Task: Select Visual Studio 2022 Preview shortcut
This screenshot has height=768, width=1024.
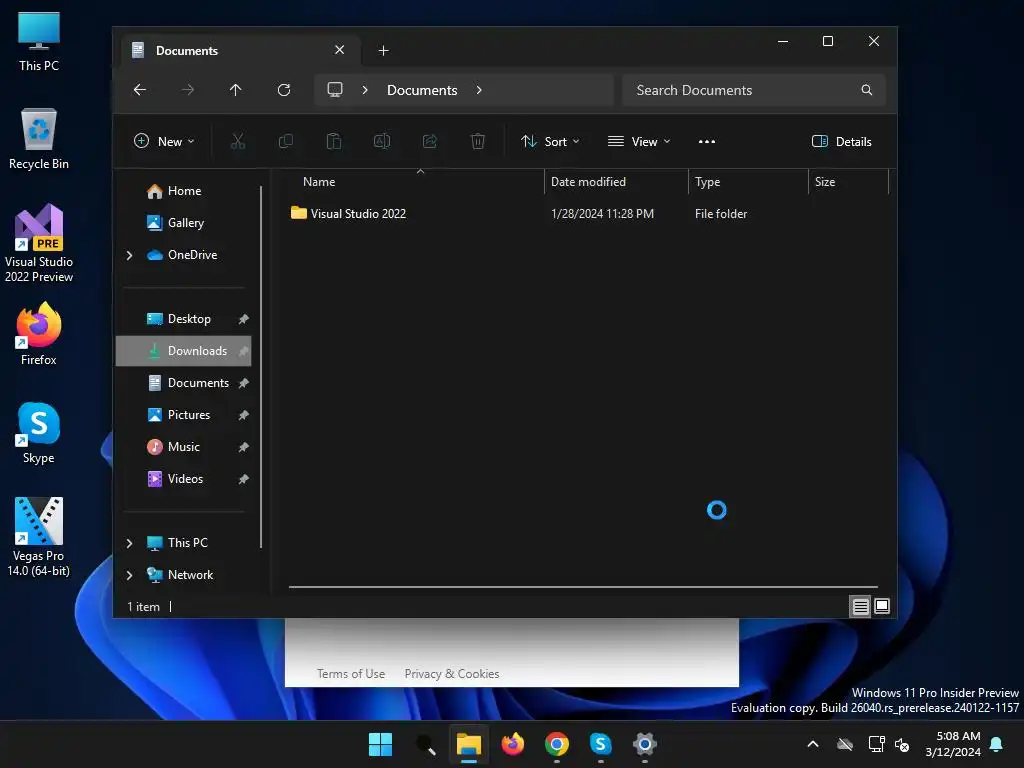Action: tap(39, 243)
